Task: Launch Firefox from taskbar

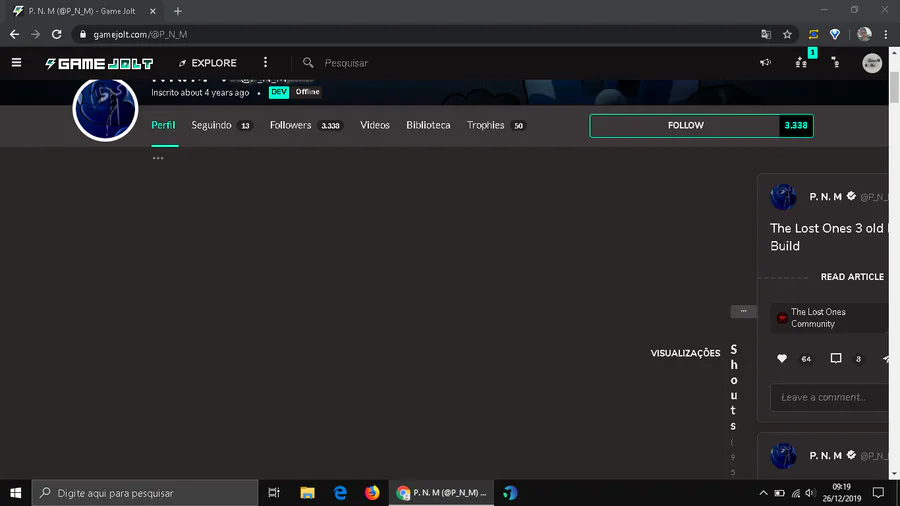Action: click(x=372, y=493)
